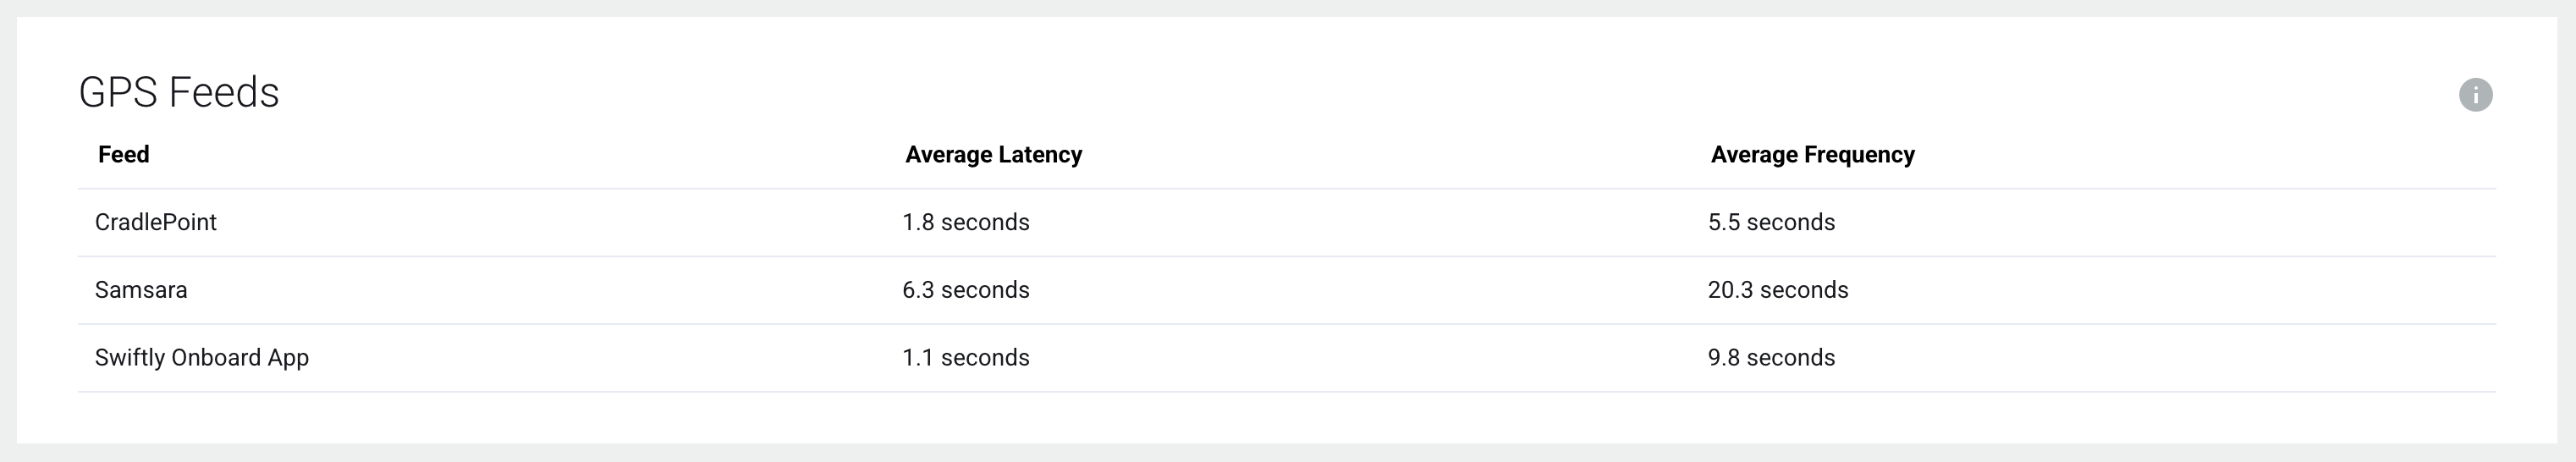
Task: Click CradlePoint's 5.5 seconds frequency value
Action: [1771, 222]
